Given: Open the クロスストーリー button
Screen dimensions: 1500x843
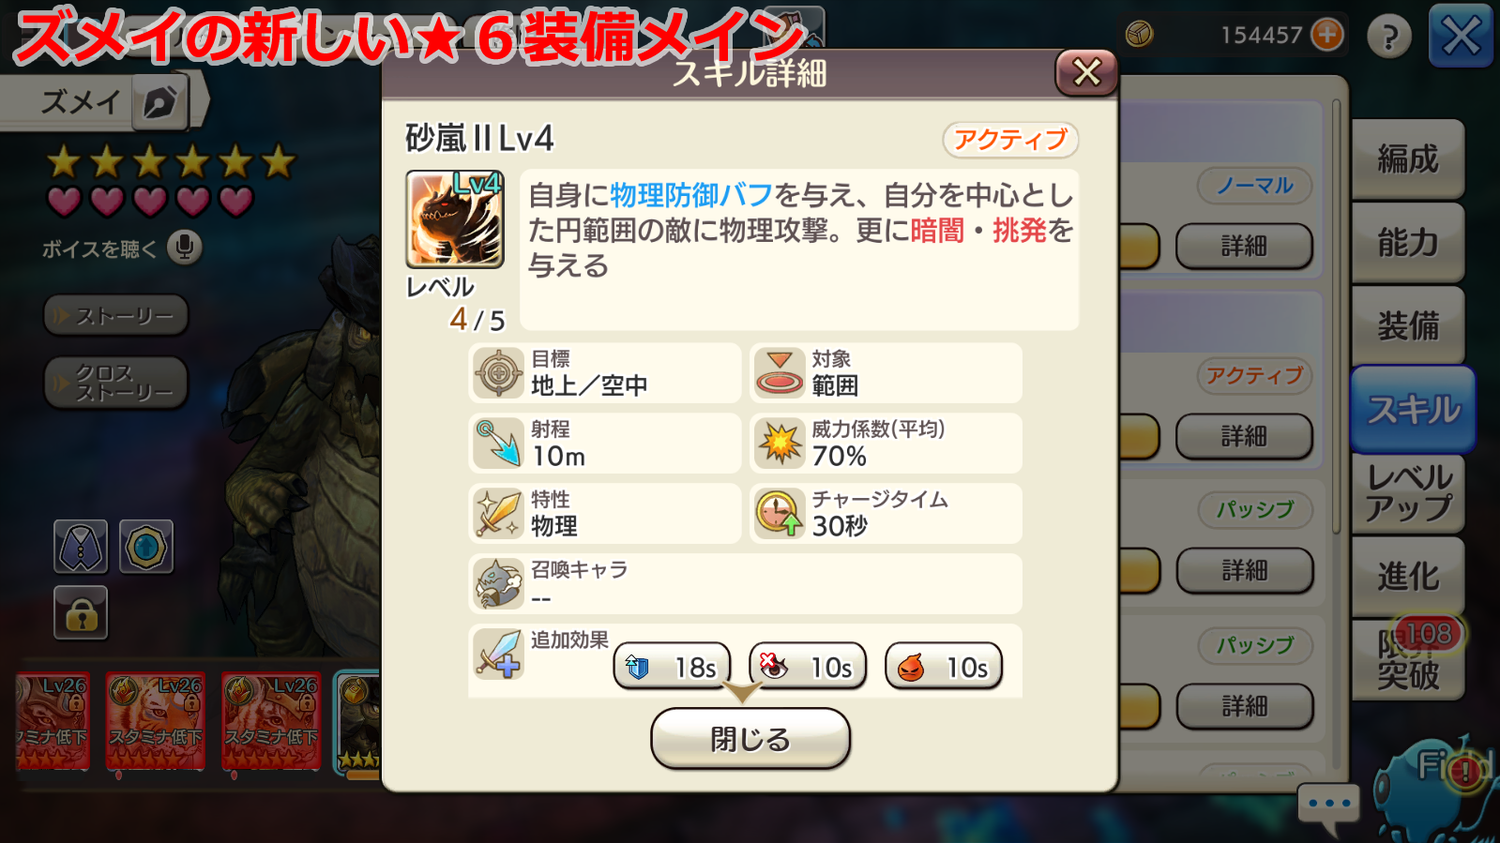Looking at the screenshot, I should pyautogui.click(x=116, y=383).
